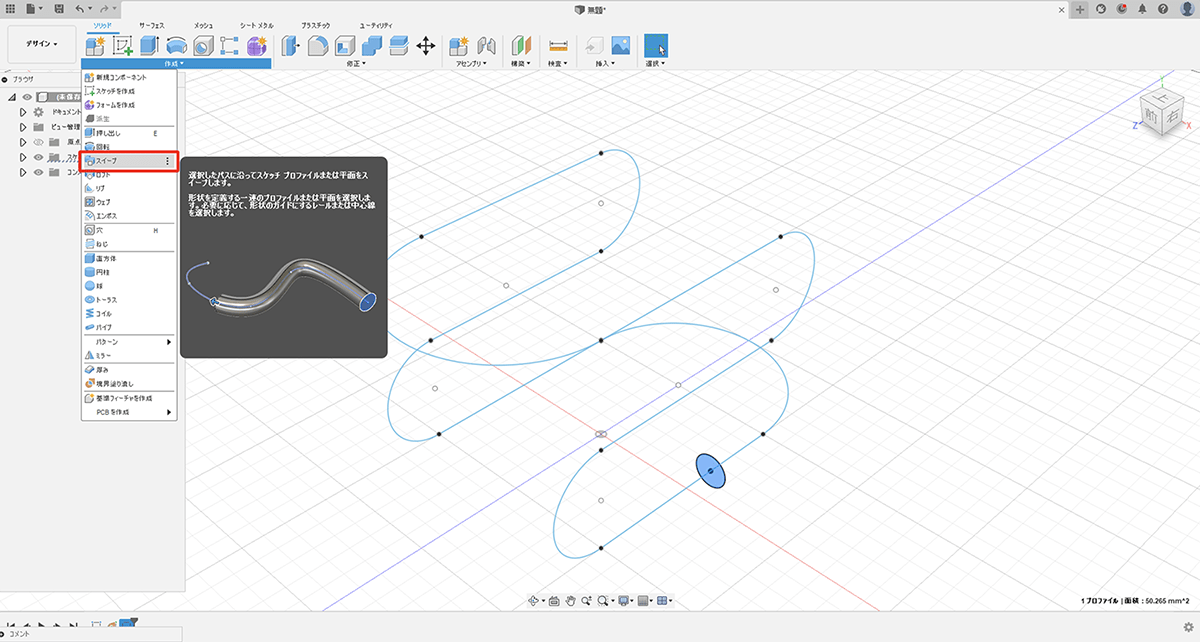Click the Joint tool icon
This screenshot has width=1200, height=642.
pyautogui.click(x=487, y=45)
